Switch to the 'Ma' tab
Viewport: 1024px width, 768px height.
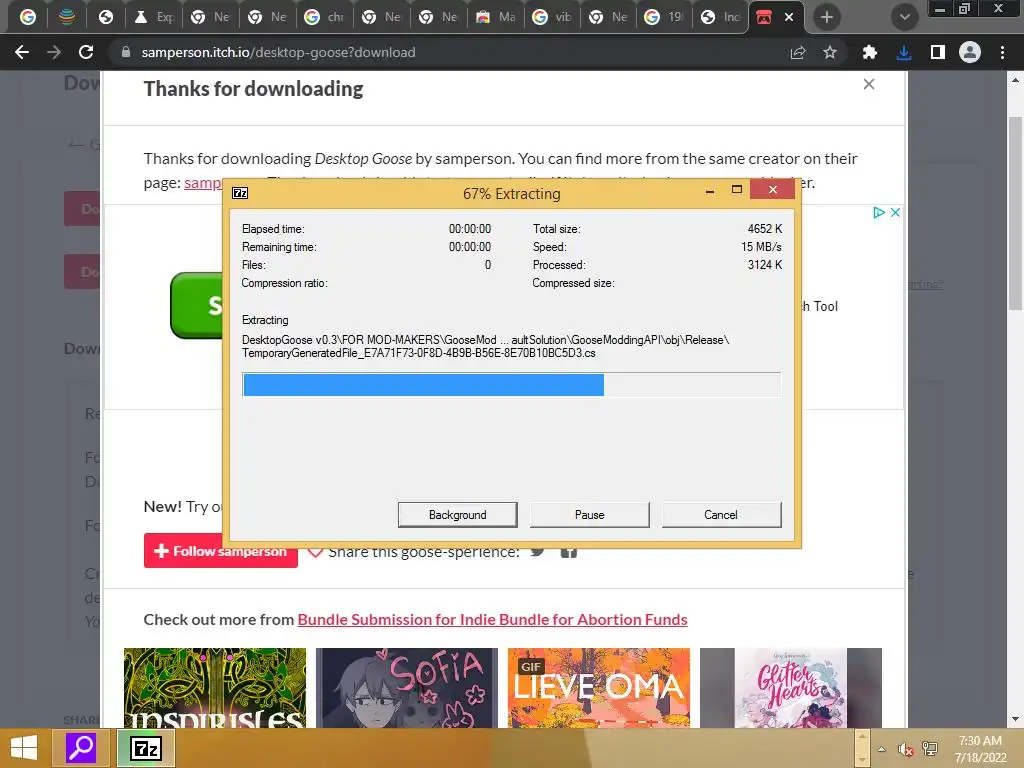[496, 17]
